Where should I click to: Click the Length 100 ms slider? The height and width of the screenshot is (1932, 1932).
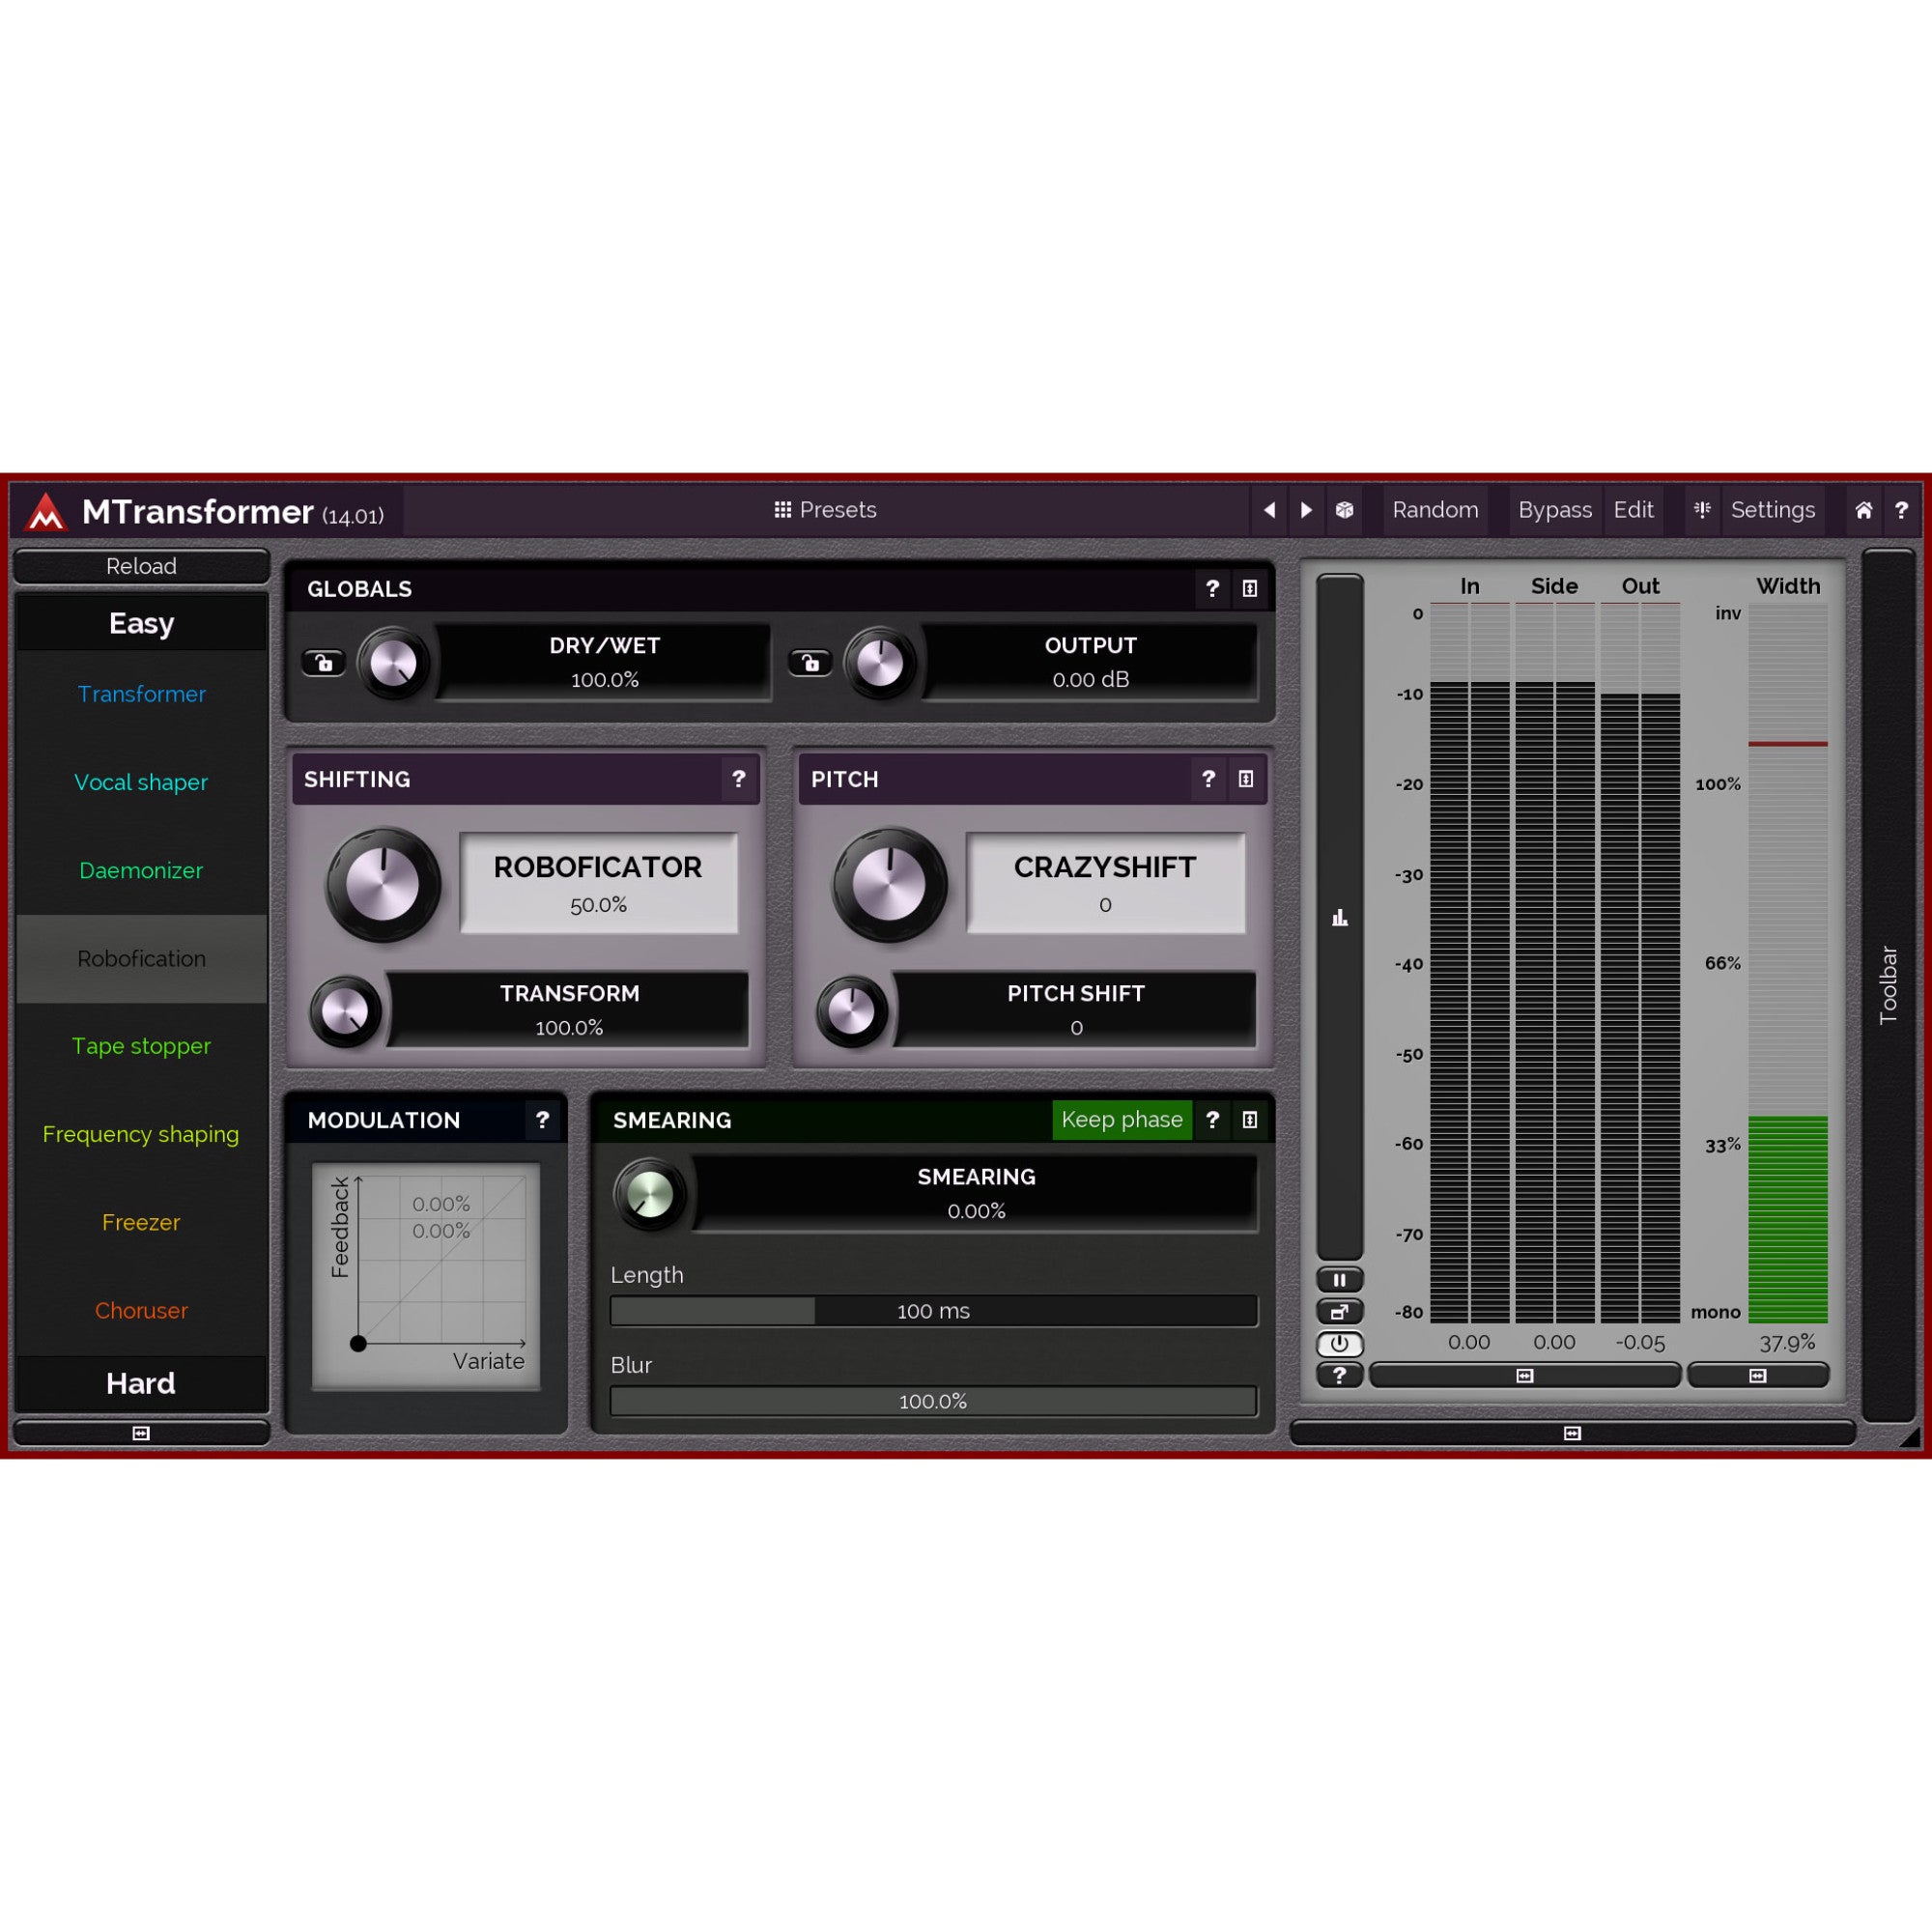933,1311
